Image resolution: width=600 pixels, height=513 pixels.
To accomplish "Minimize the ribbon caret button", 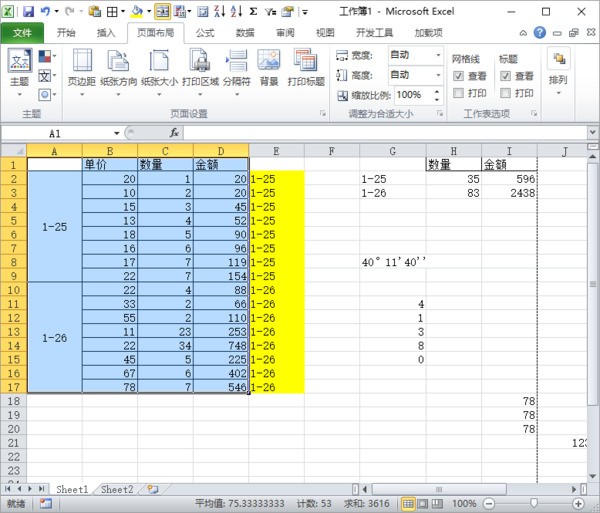I will click(x=523, y=33).
